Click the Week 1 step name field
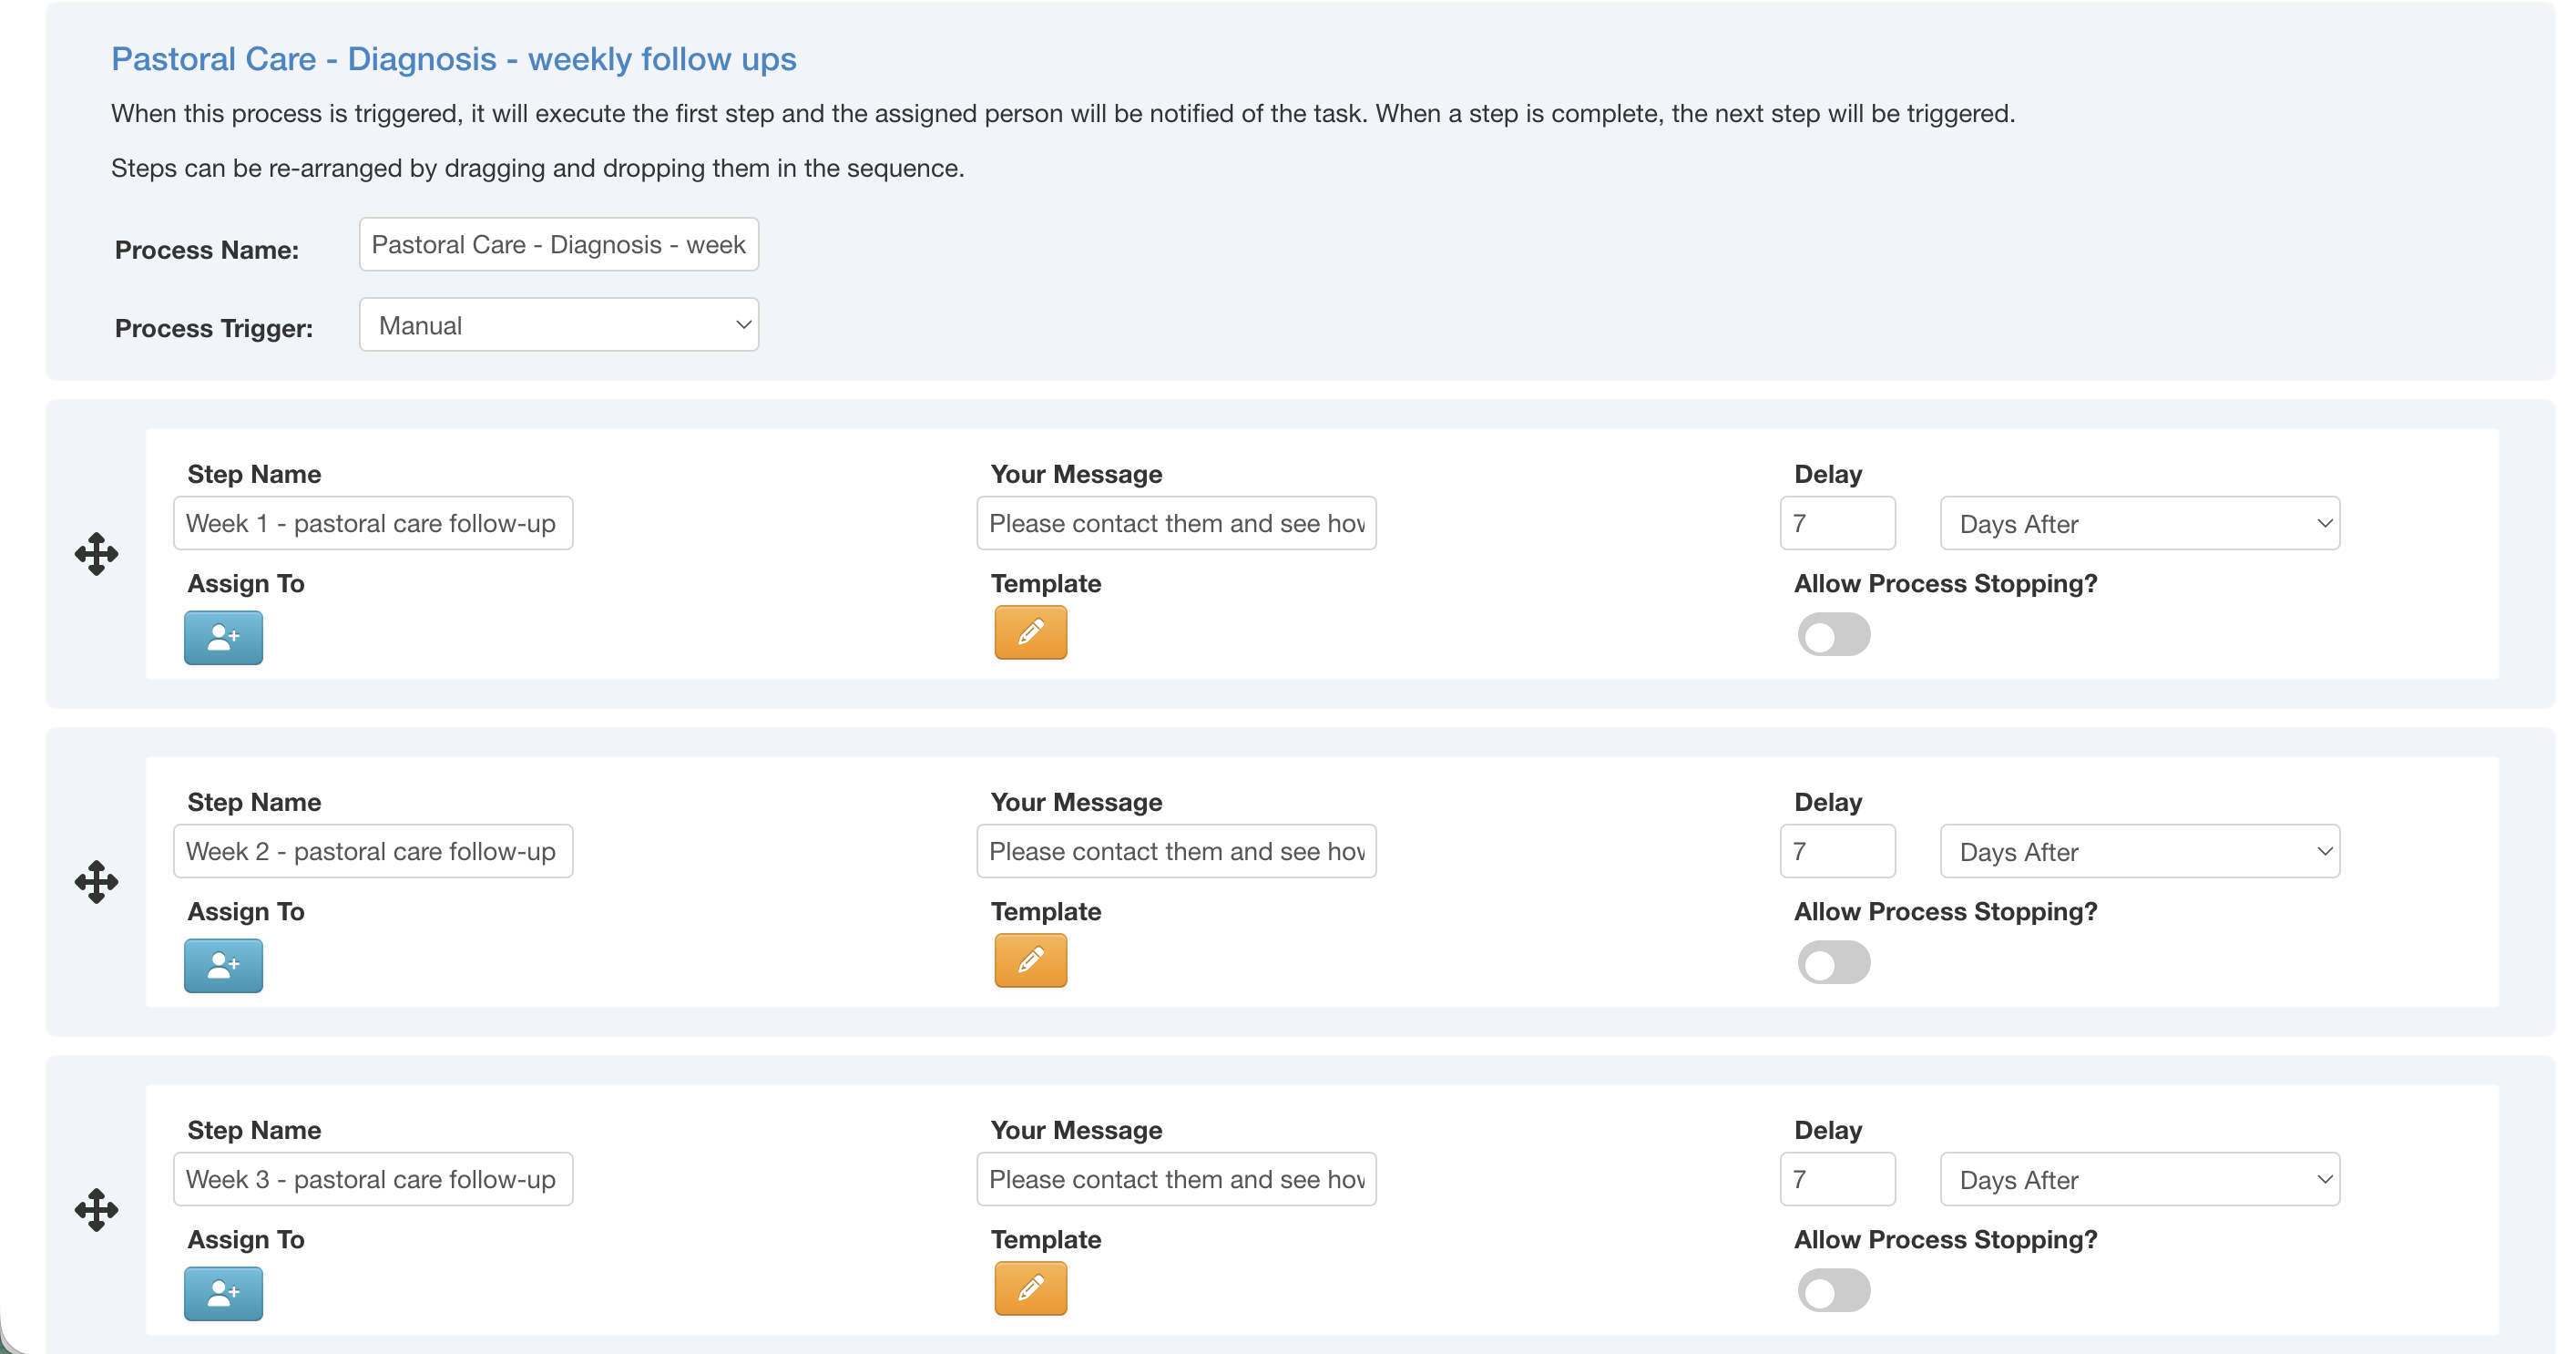Image resolution: width=2576 pixels, height=1354 pixels. (x=372, y=523)
